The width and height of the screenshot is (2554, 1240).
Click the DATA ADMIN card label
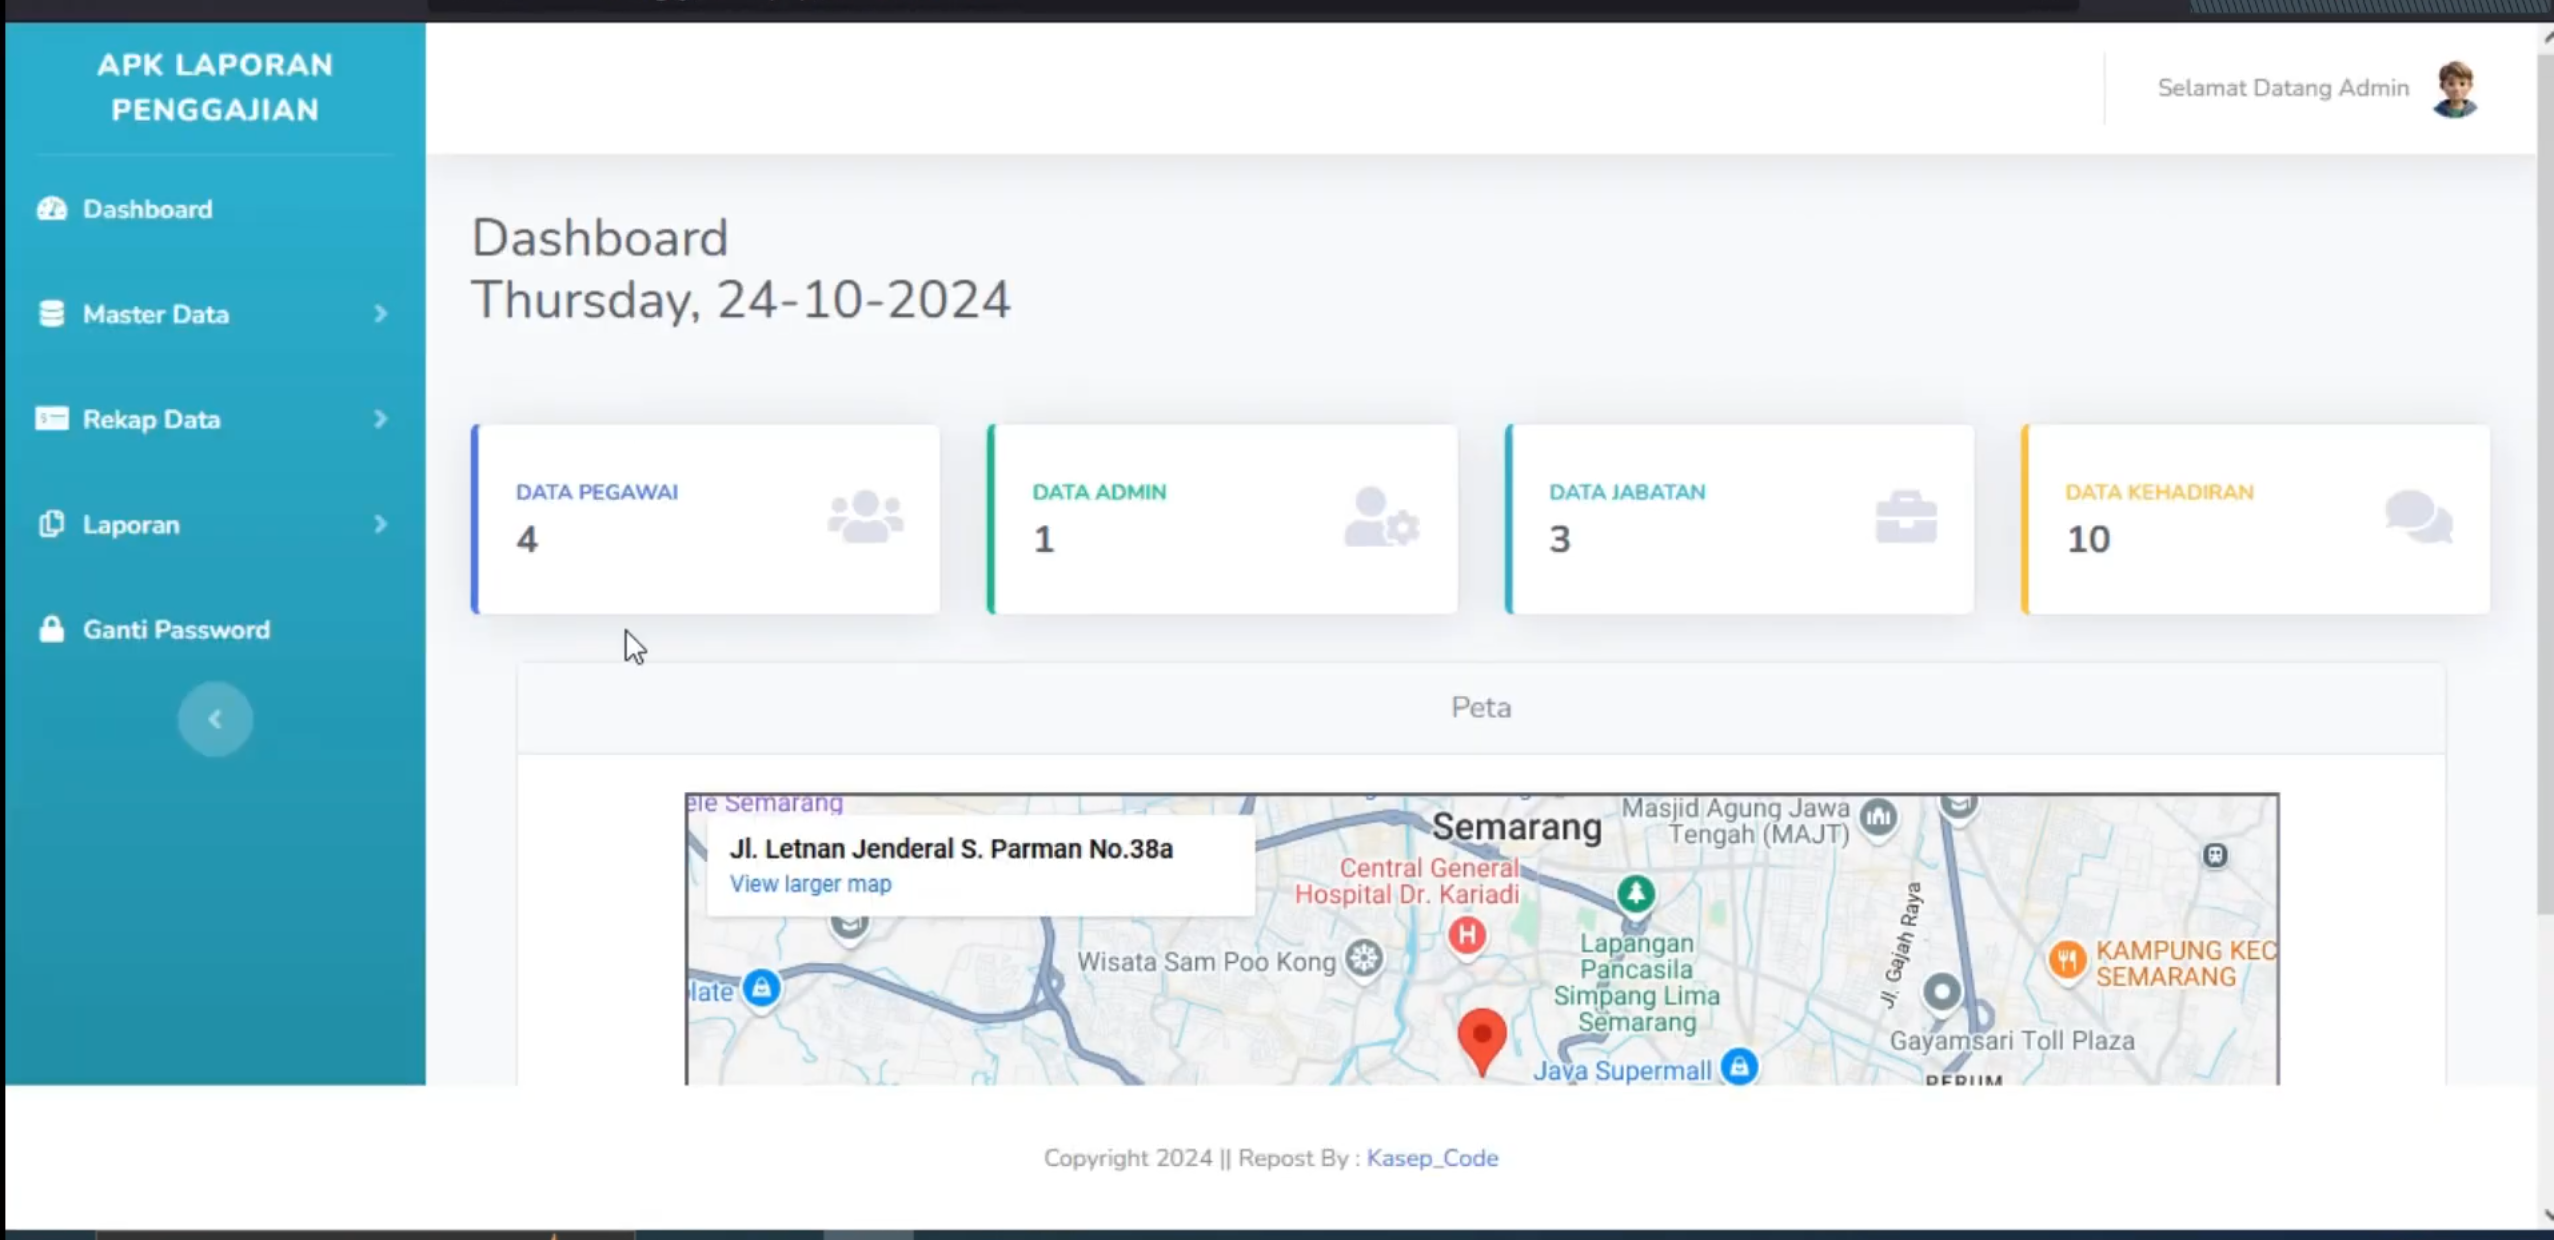(1099, 492)
